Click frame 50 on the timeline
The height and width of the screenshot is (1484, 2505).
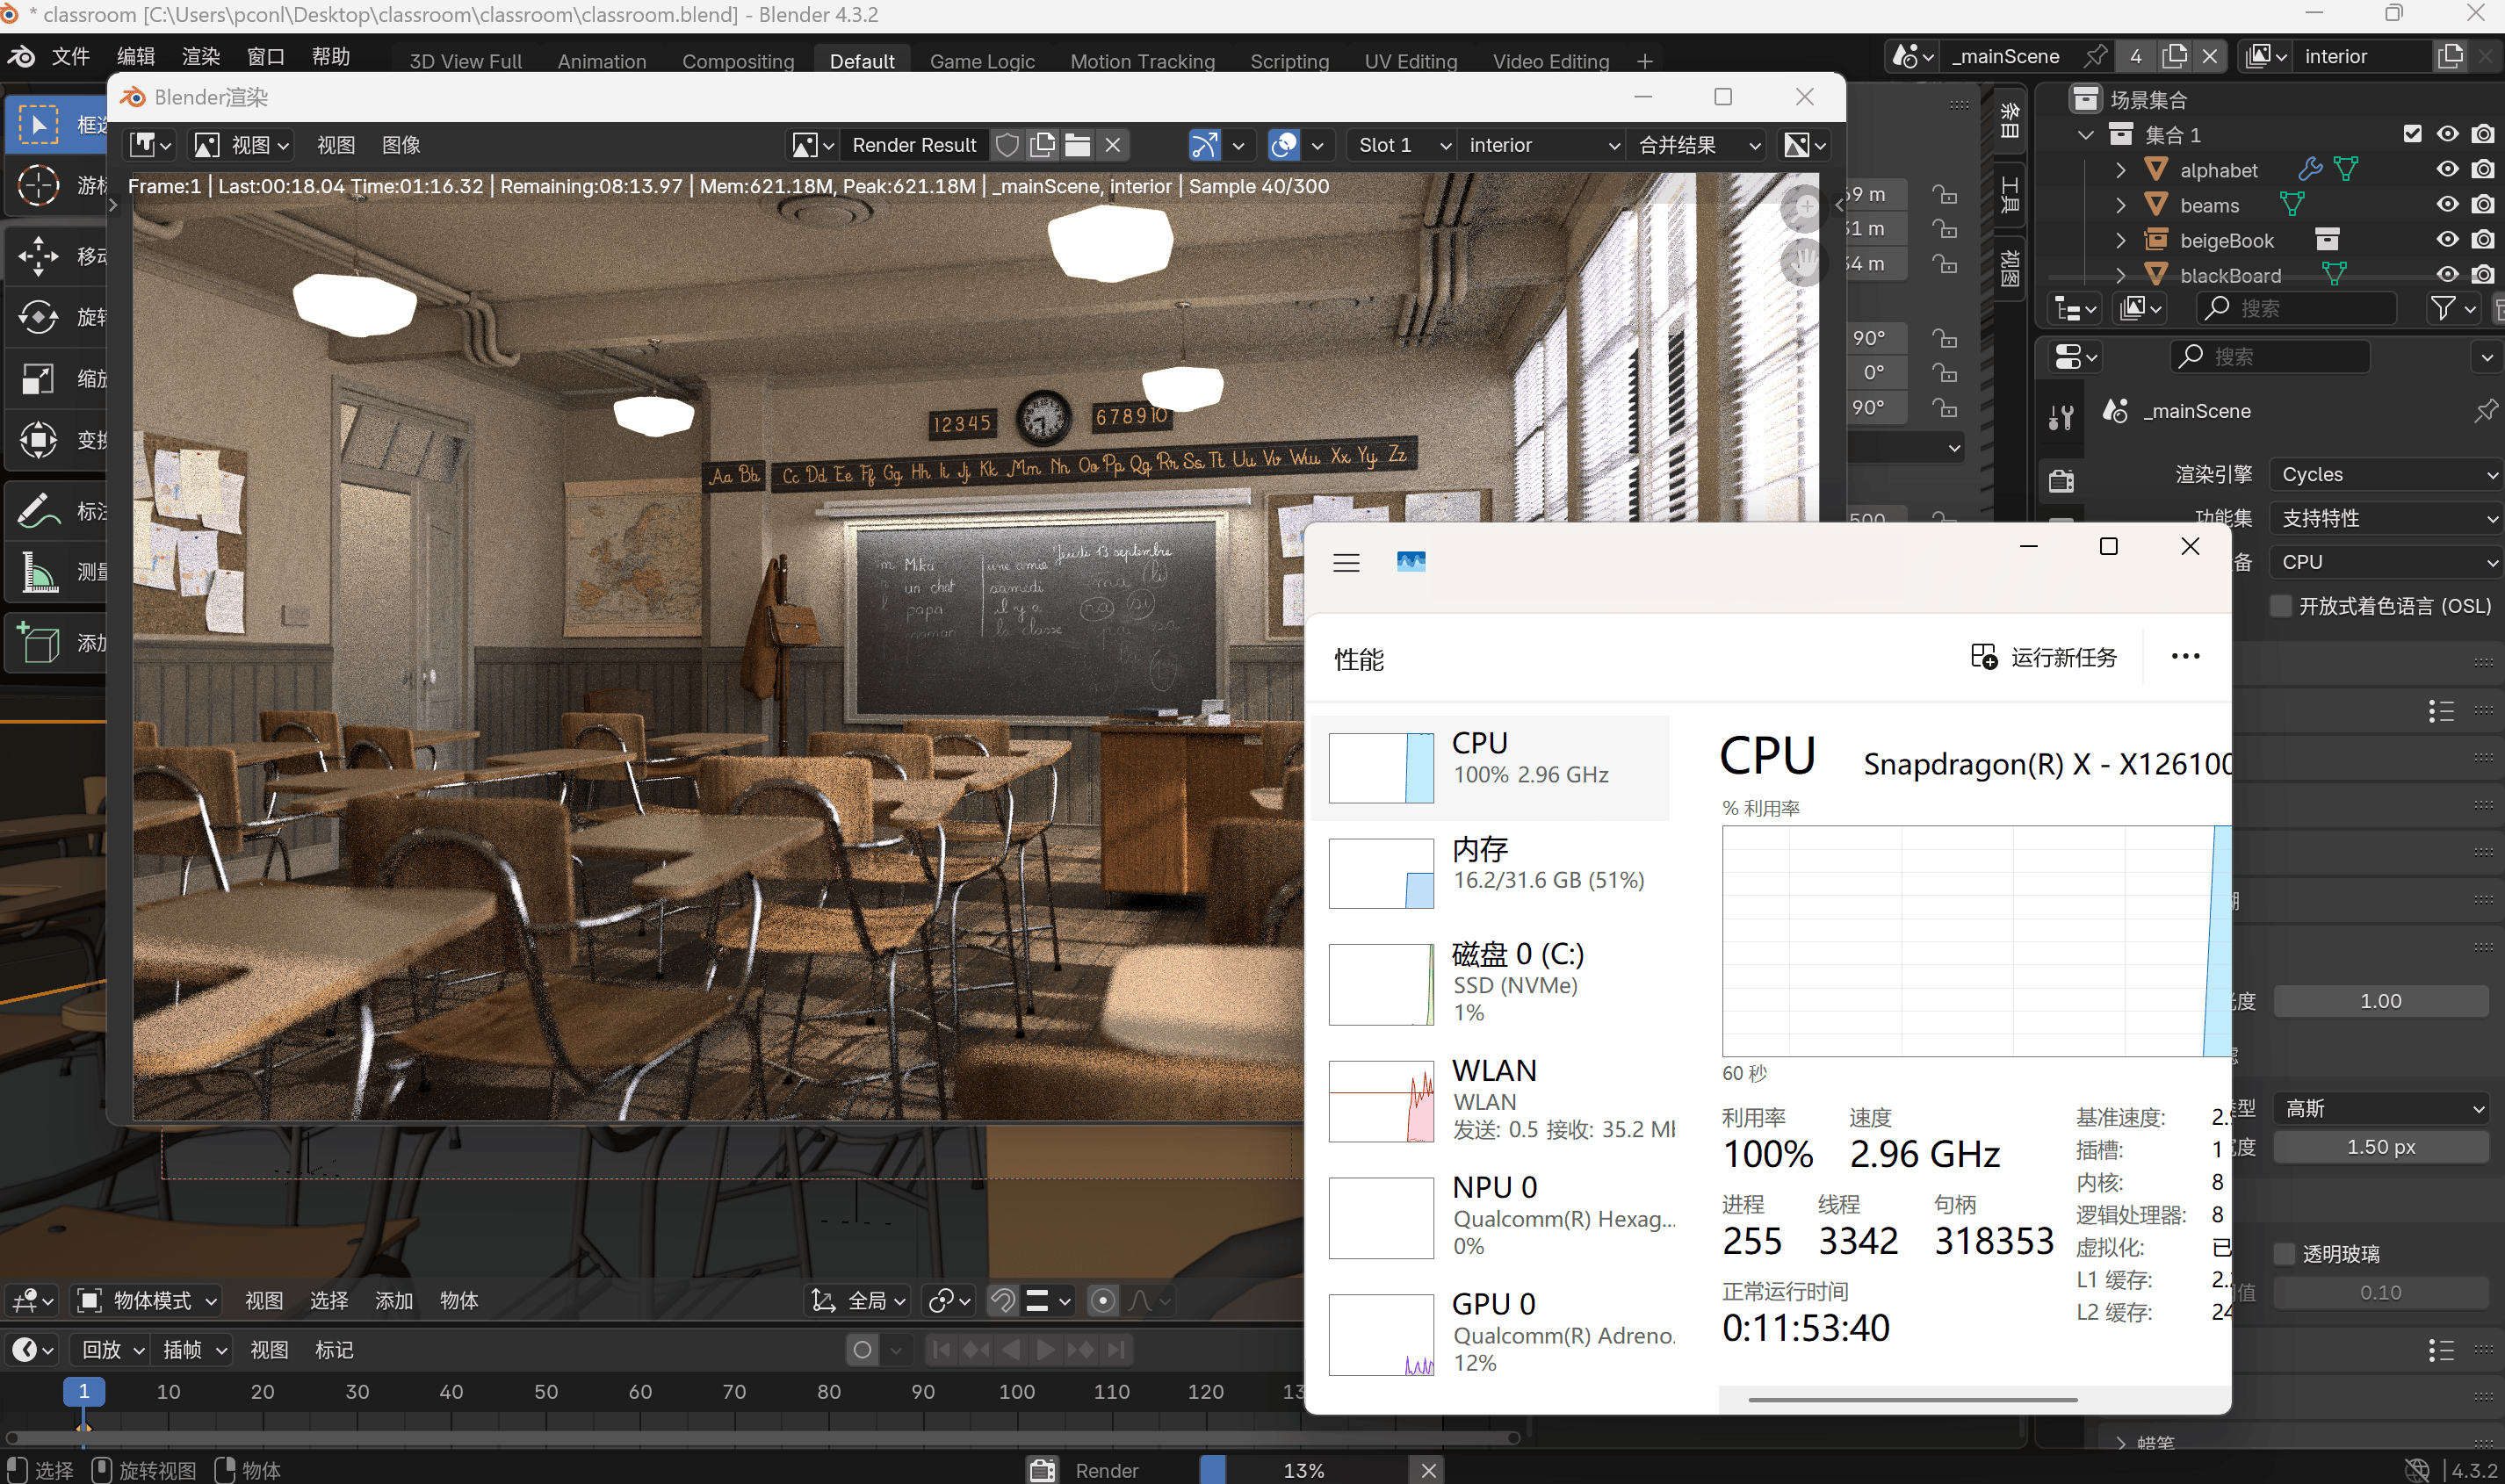[x=546, y=1391]
